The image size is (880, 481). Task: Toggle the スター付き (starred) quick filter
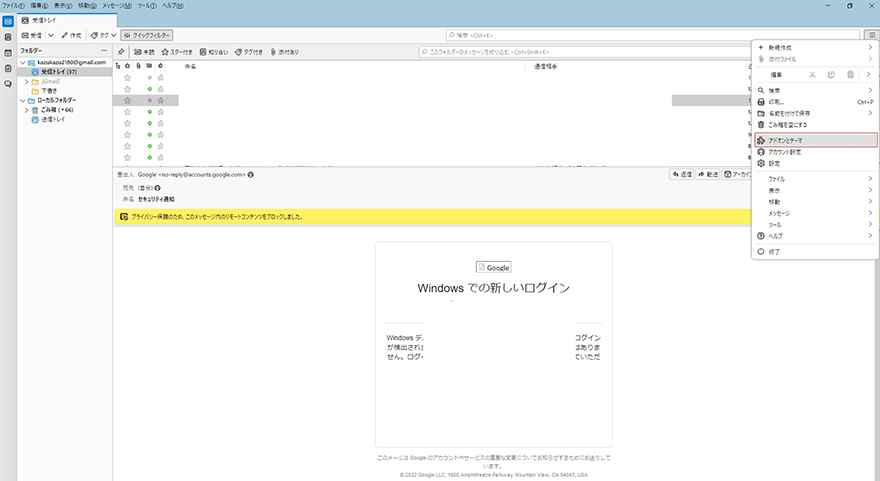click(179, 51)
